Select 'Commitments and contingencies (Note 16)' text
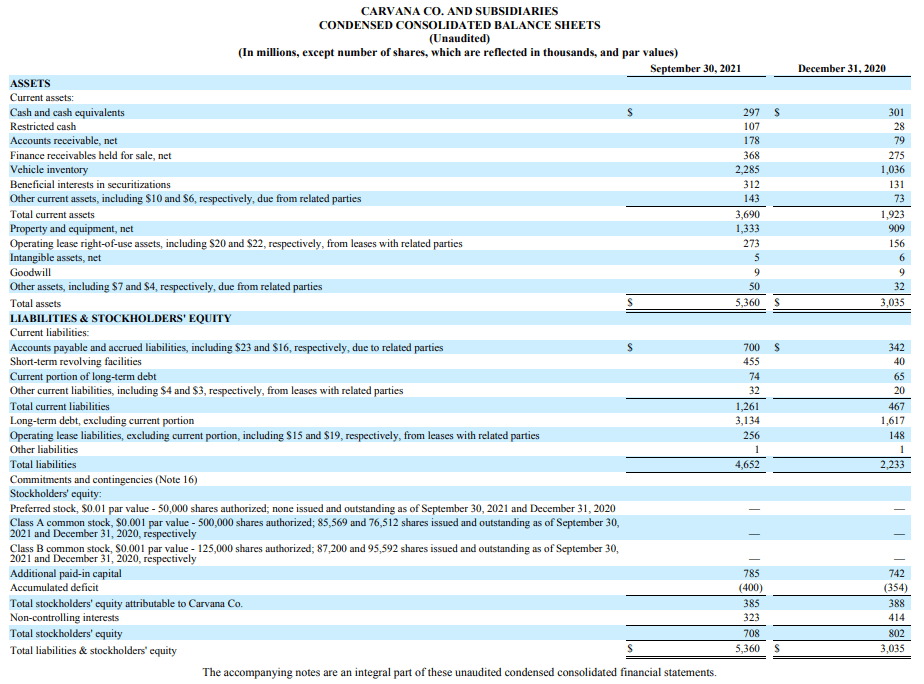This screenshot has width=924, height=684. coord(104,480)
